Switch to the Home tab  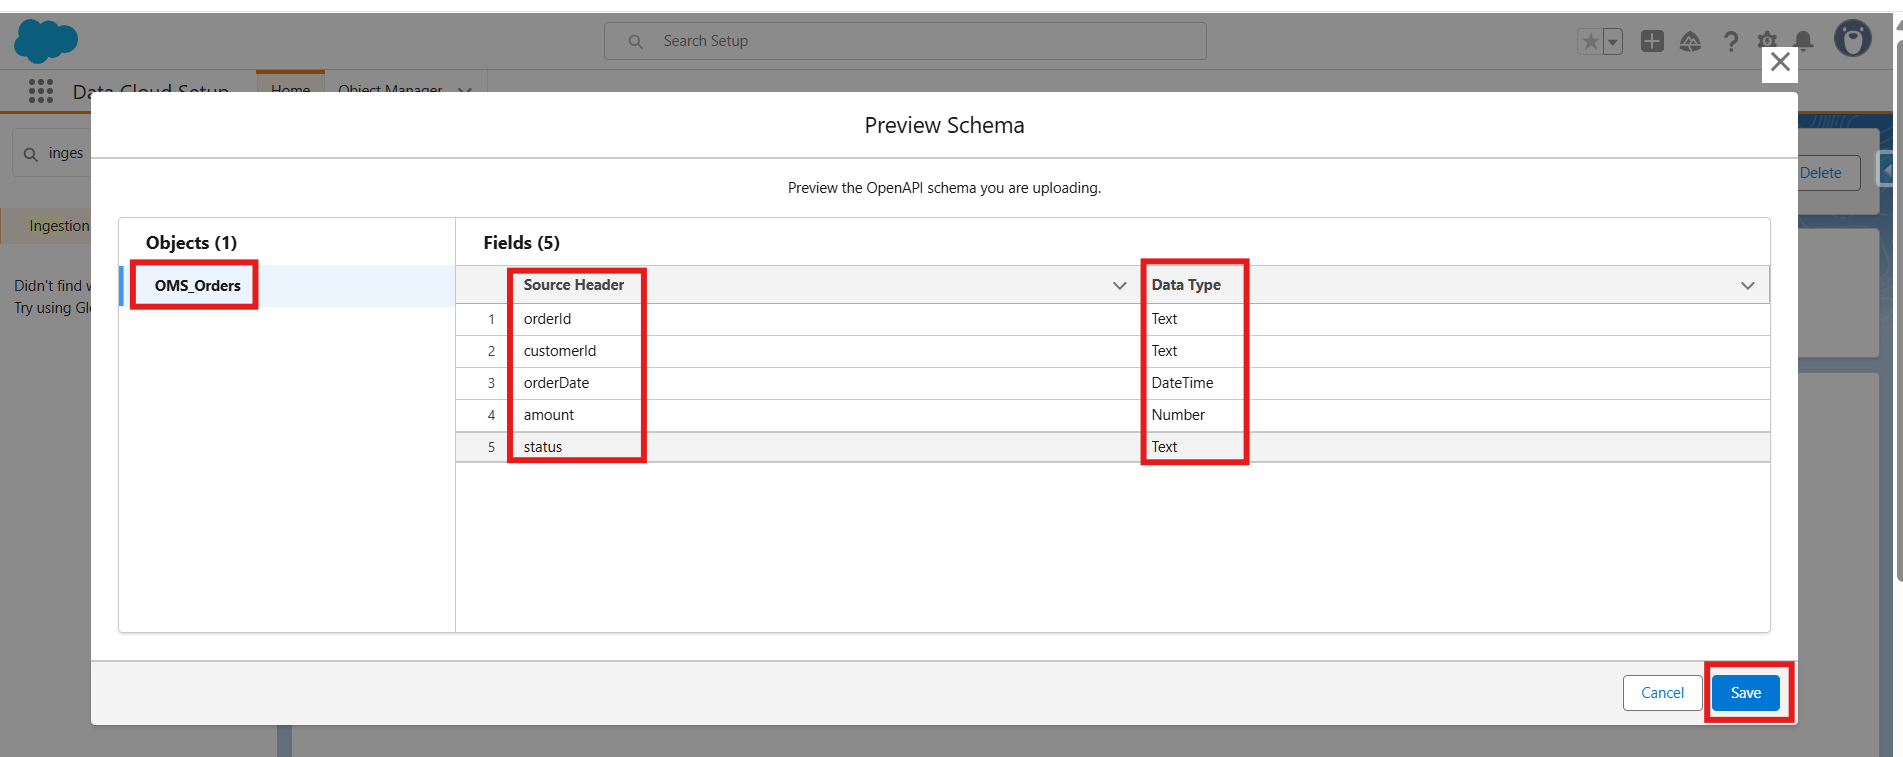(290, 88)
